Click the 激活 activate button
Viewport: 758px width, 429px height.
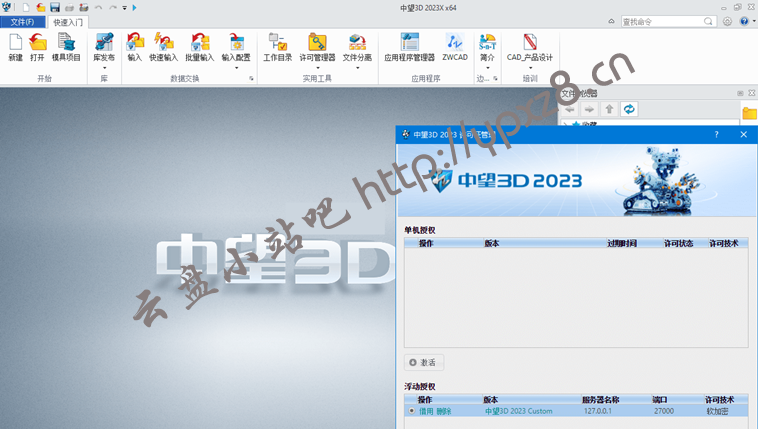[x=423, y=362]
